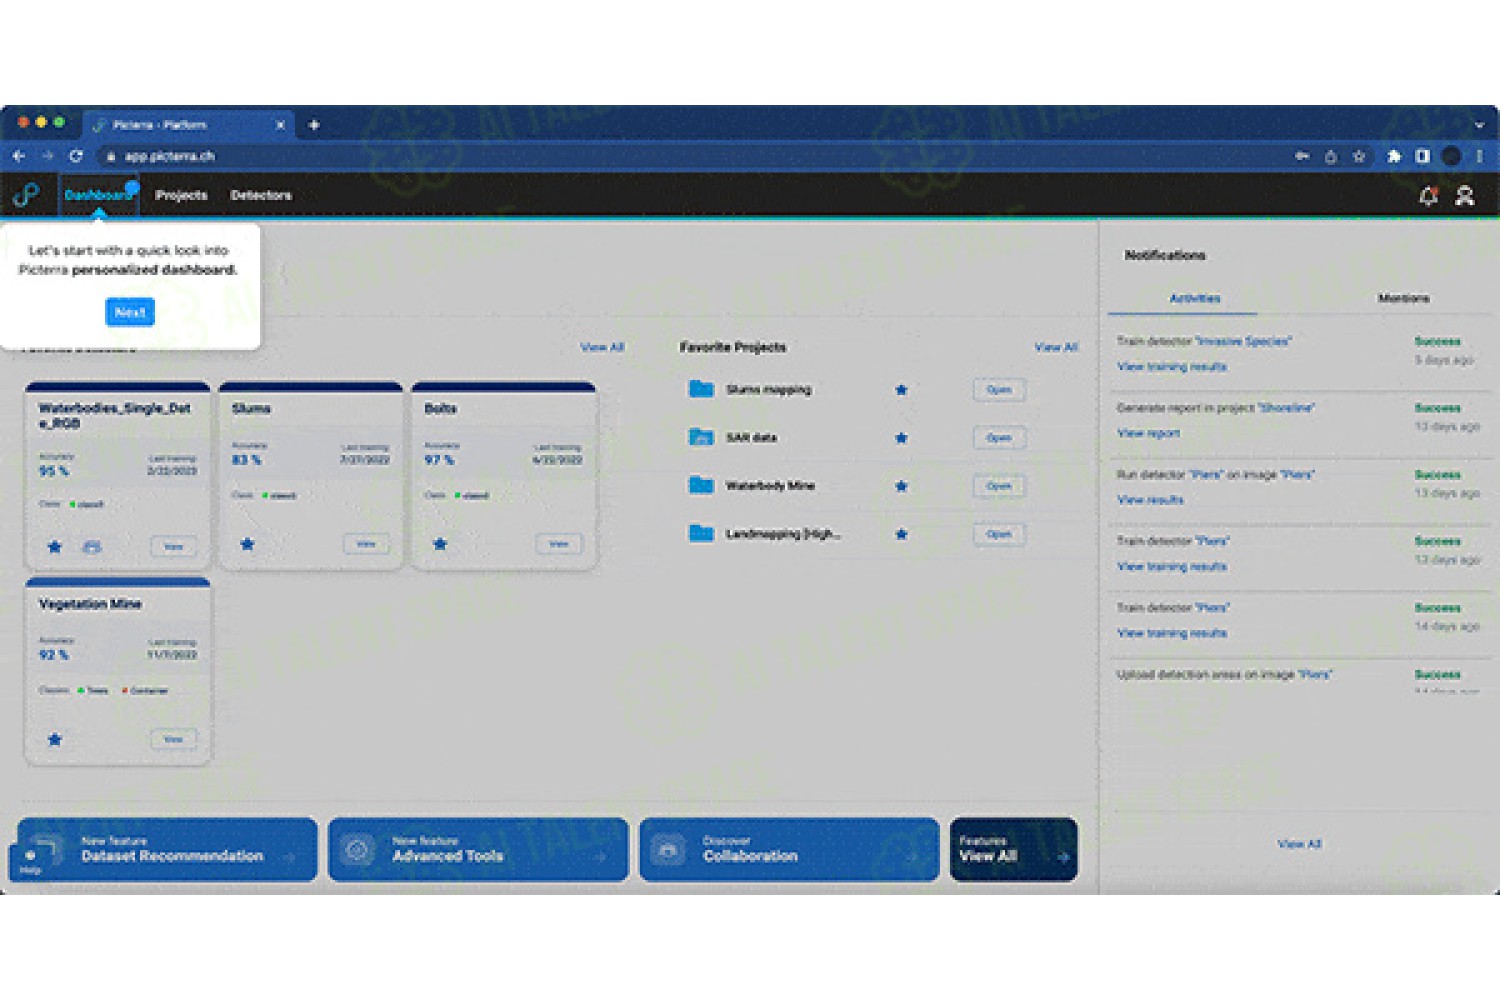Click the Picterra logo in the app header
Viewport: 1500px width, 1000px height.
(26, 195)
